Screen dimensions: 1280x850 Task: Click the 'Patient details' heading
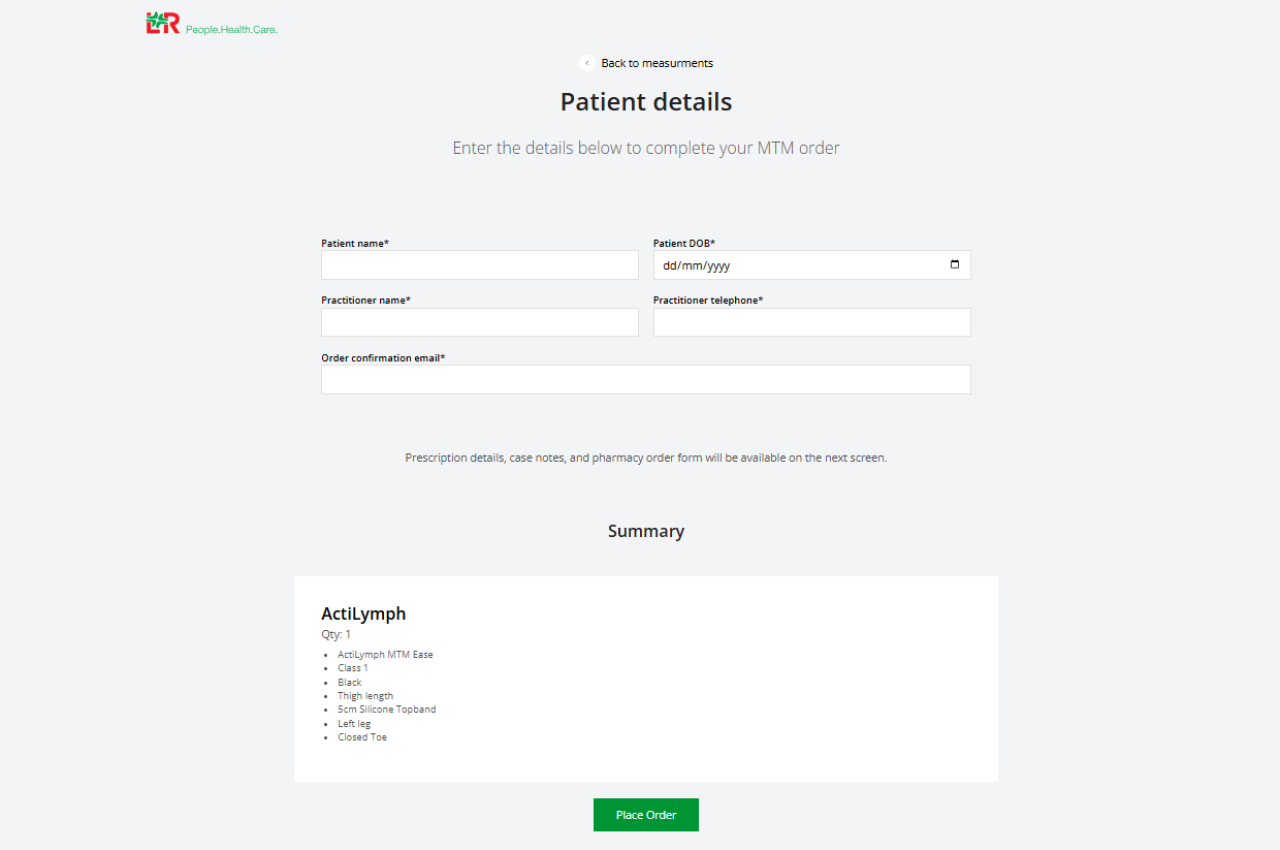click(x=646, y=102)
